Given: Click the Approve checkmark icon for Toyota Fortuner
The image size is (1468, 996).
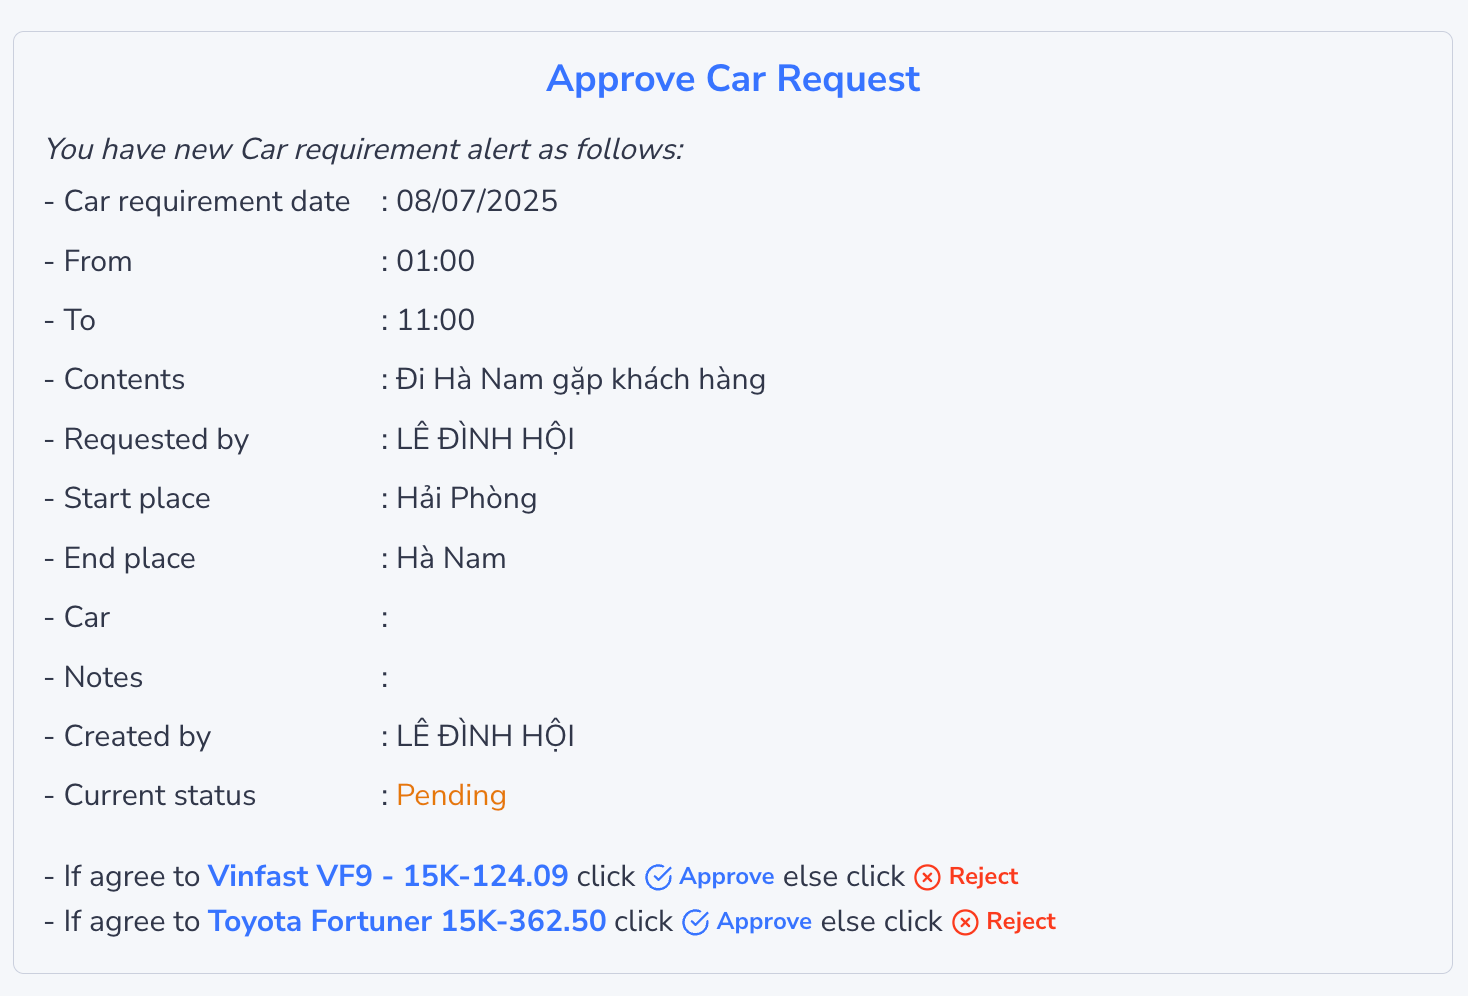Looking at the screenshot, I should 696,922.
